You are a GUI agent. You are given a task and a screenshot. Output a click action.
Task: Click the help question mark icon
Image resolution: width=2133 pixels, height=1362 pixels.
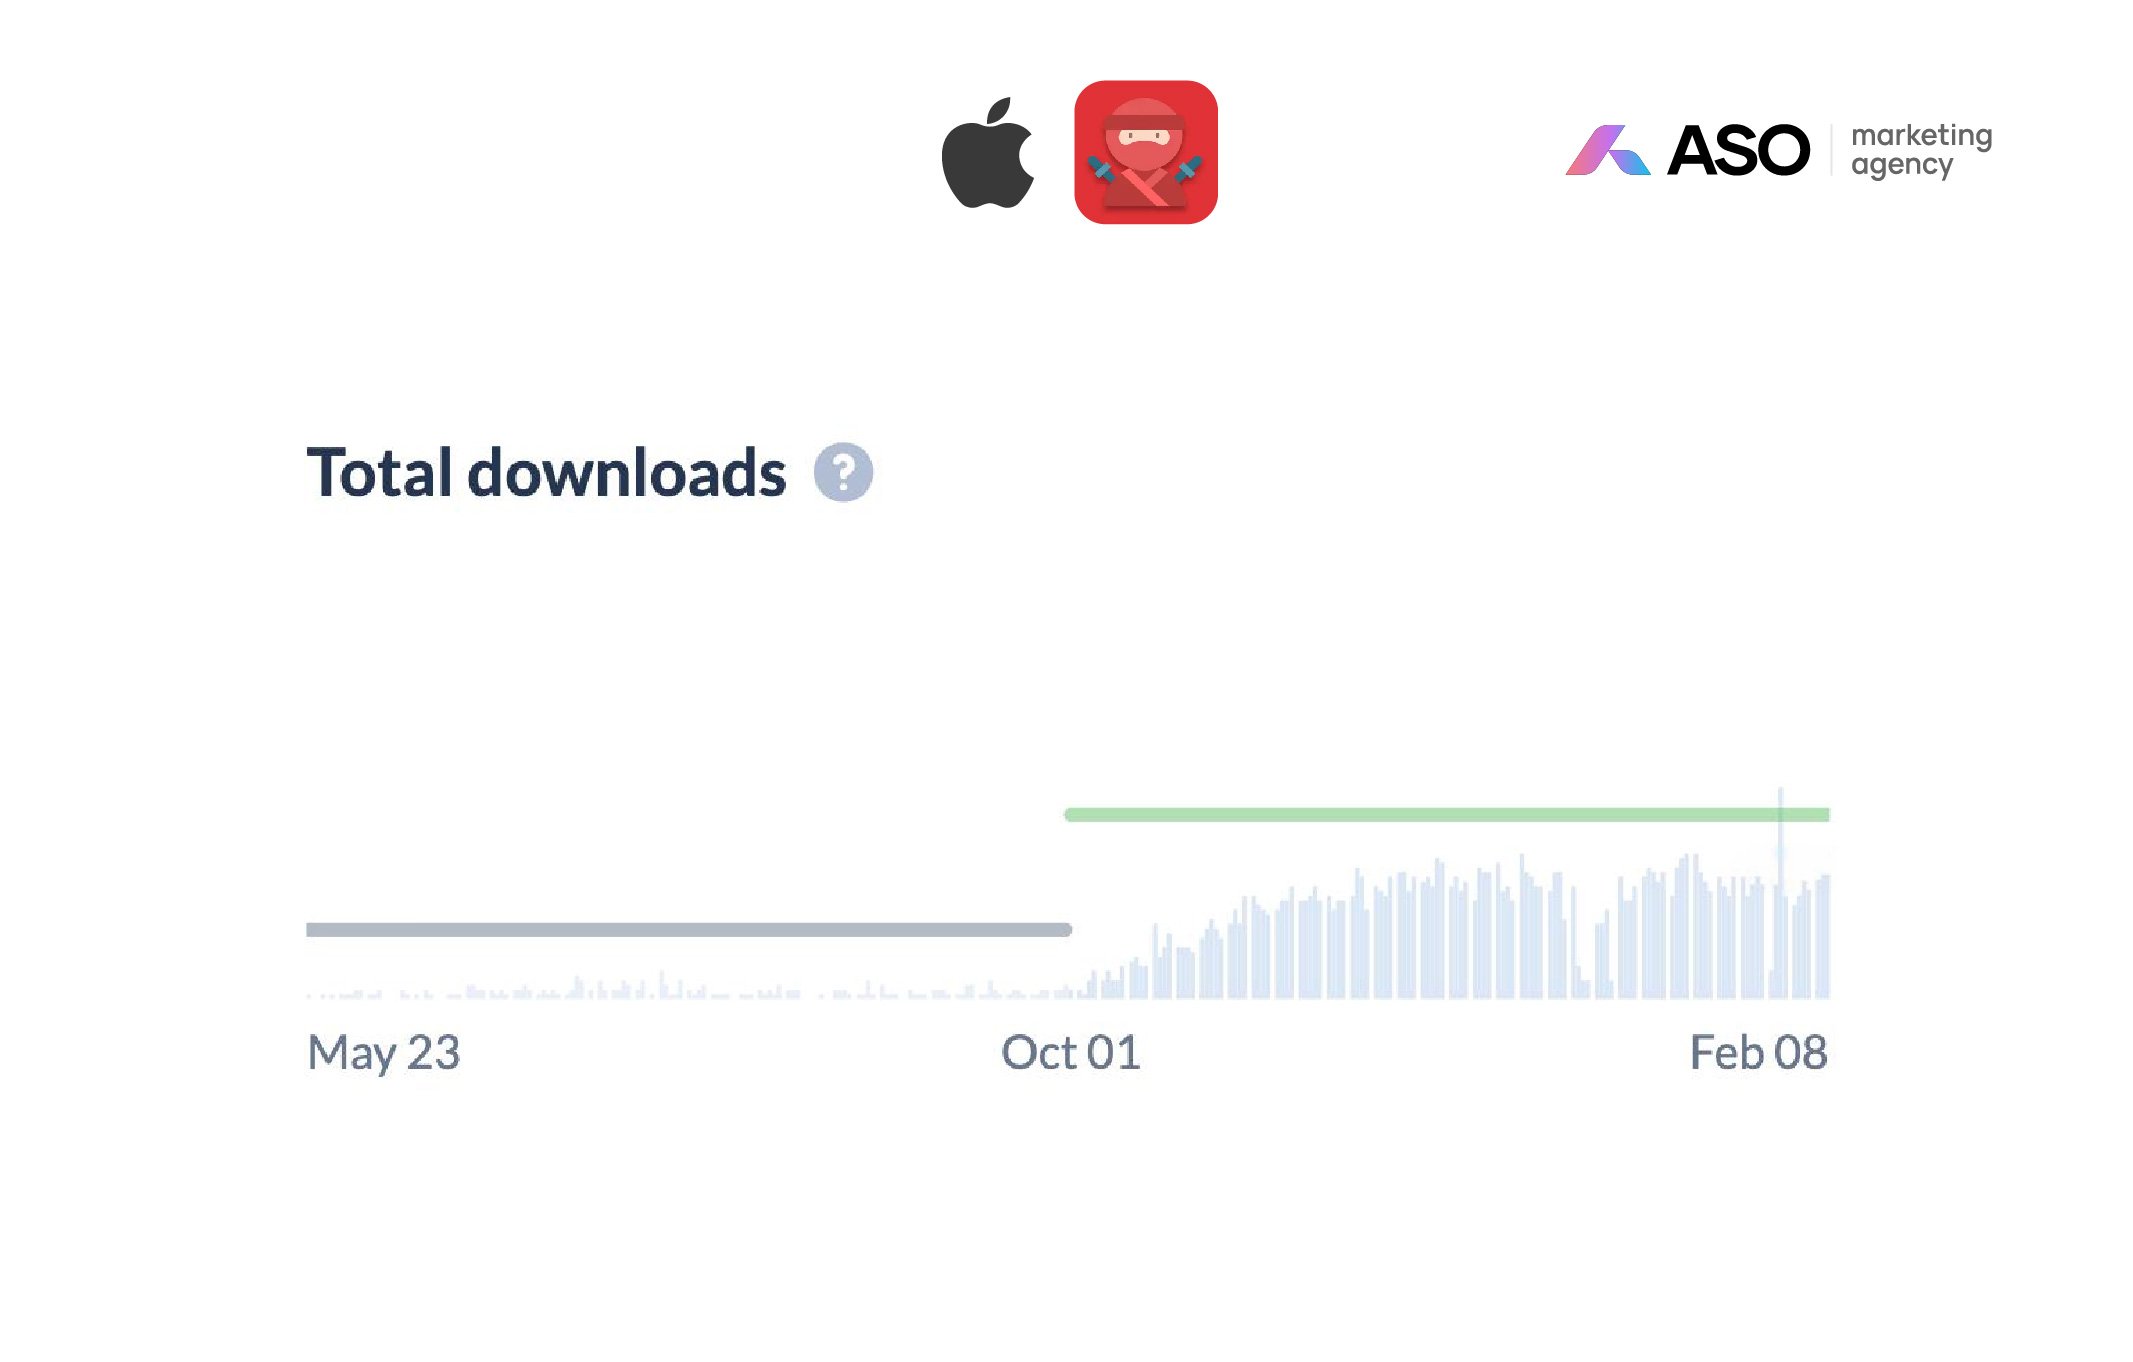tap(843, 472)
